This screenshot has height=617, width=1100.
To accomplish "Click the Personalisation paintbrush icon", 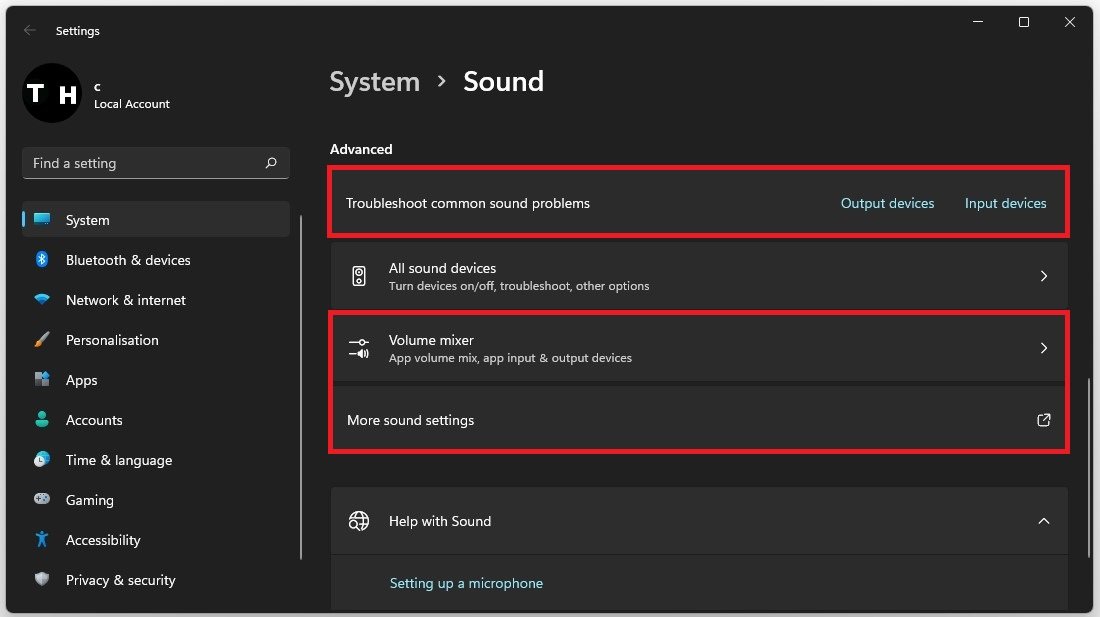I will (x=42, y=340).
